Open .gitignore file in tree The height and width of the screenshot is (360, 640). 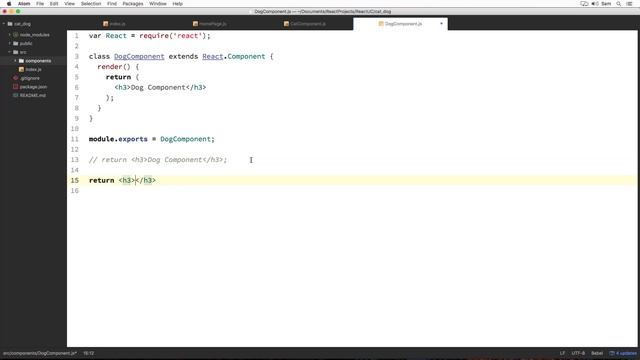pyautogui.click(x=30, y=78)
